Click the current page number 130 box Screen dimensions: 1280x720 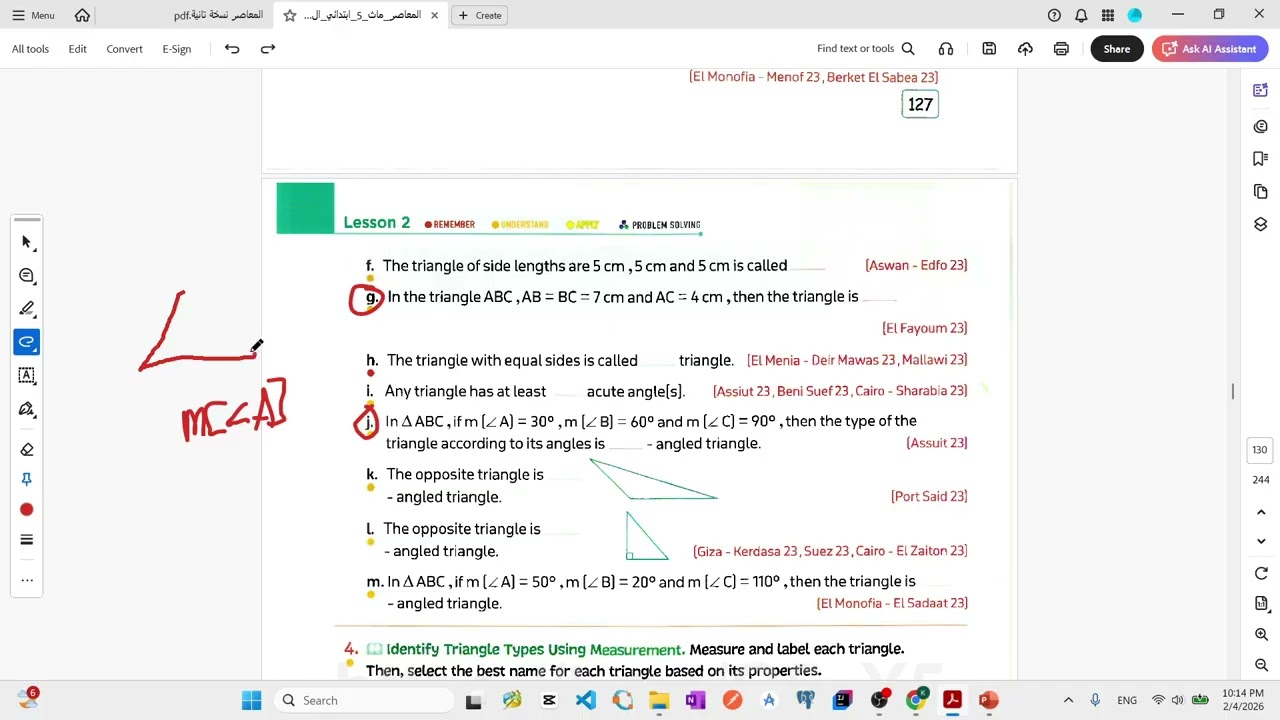[1260, 450]
